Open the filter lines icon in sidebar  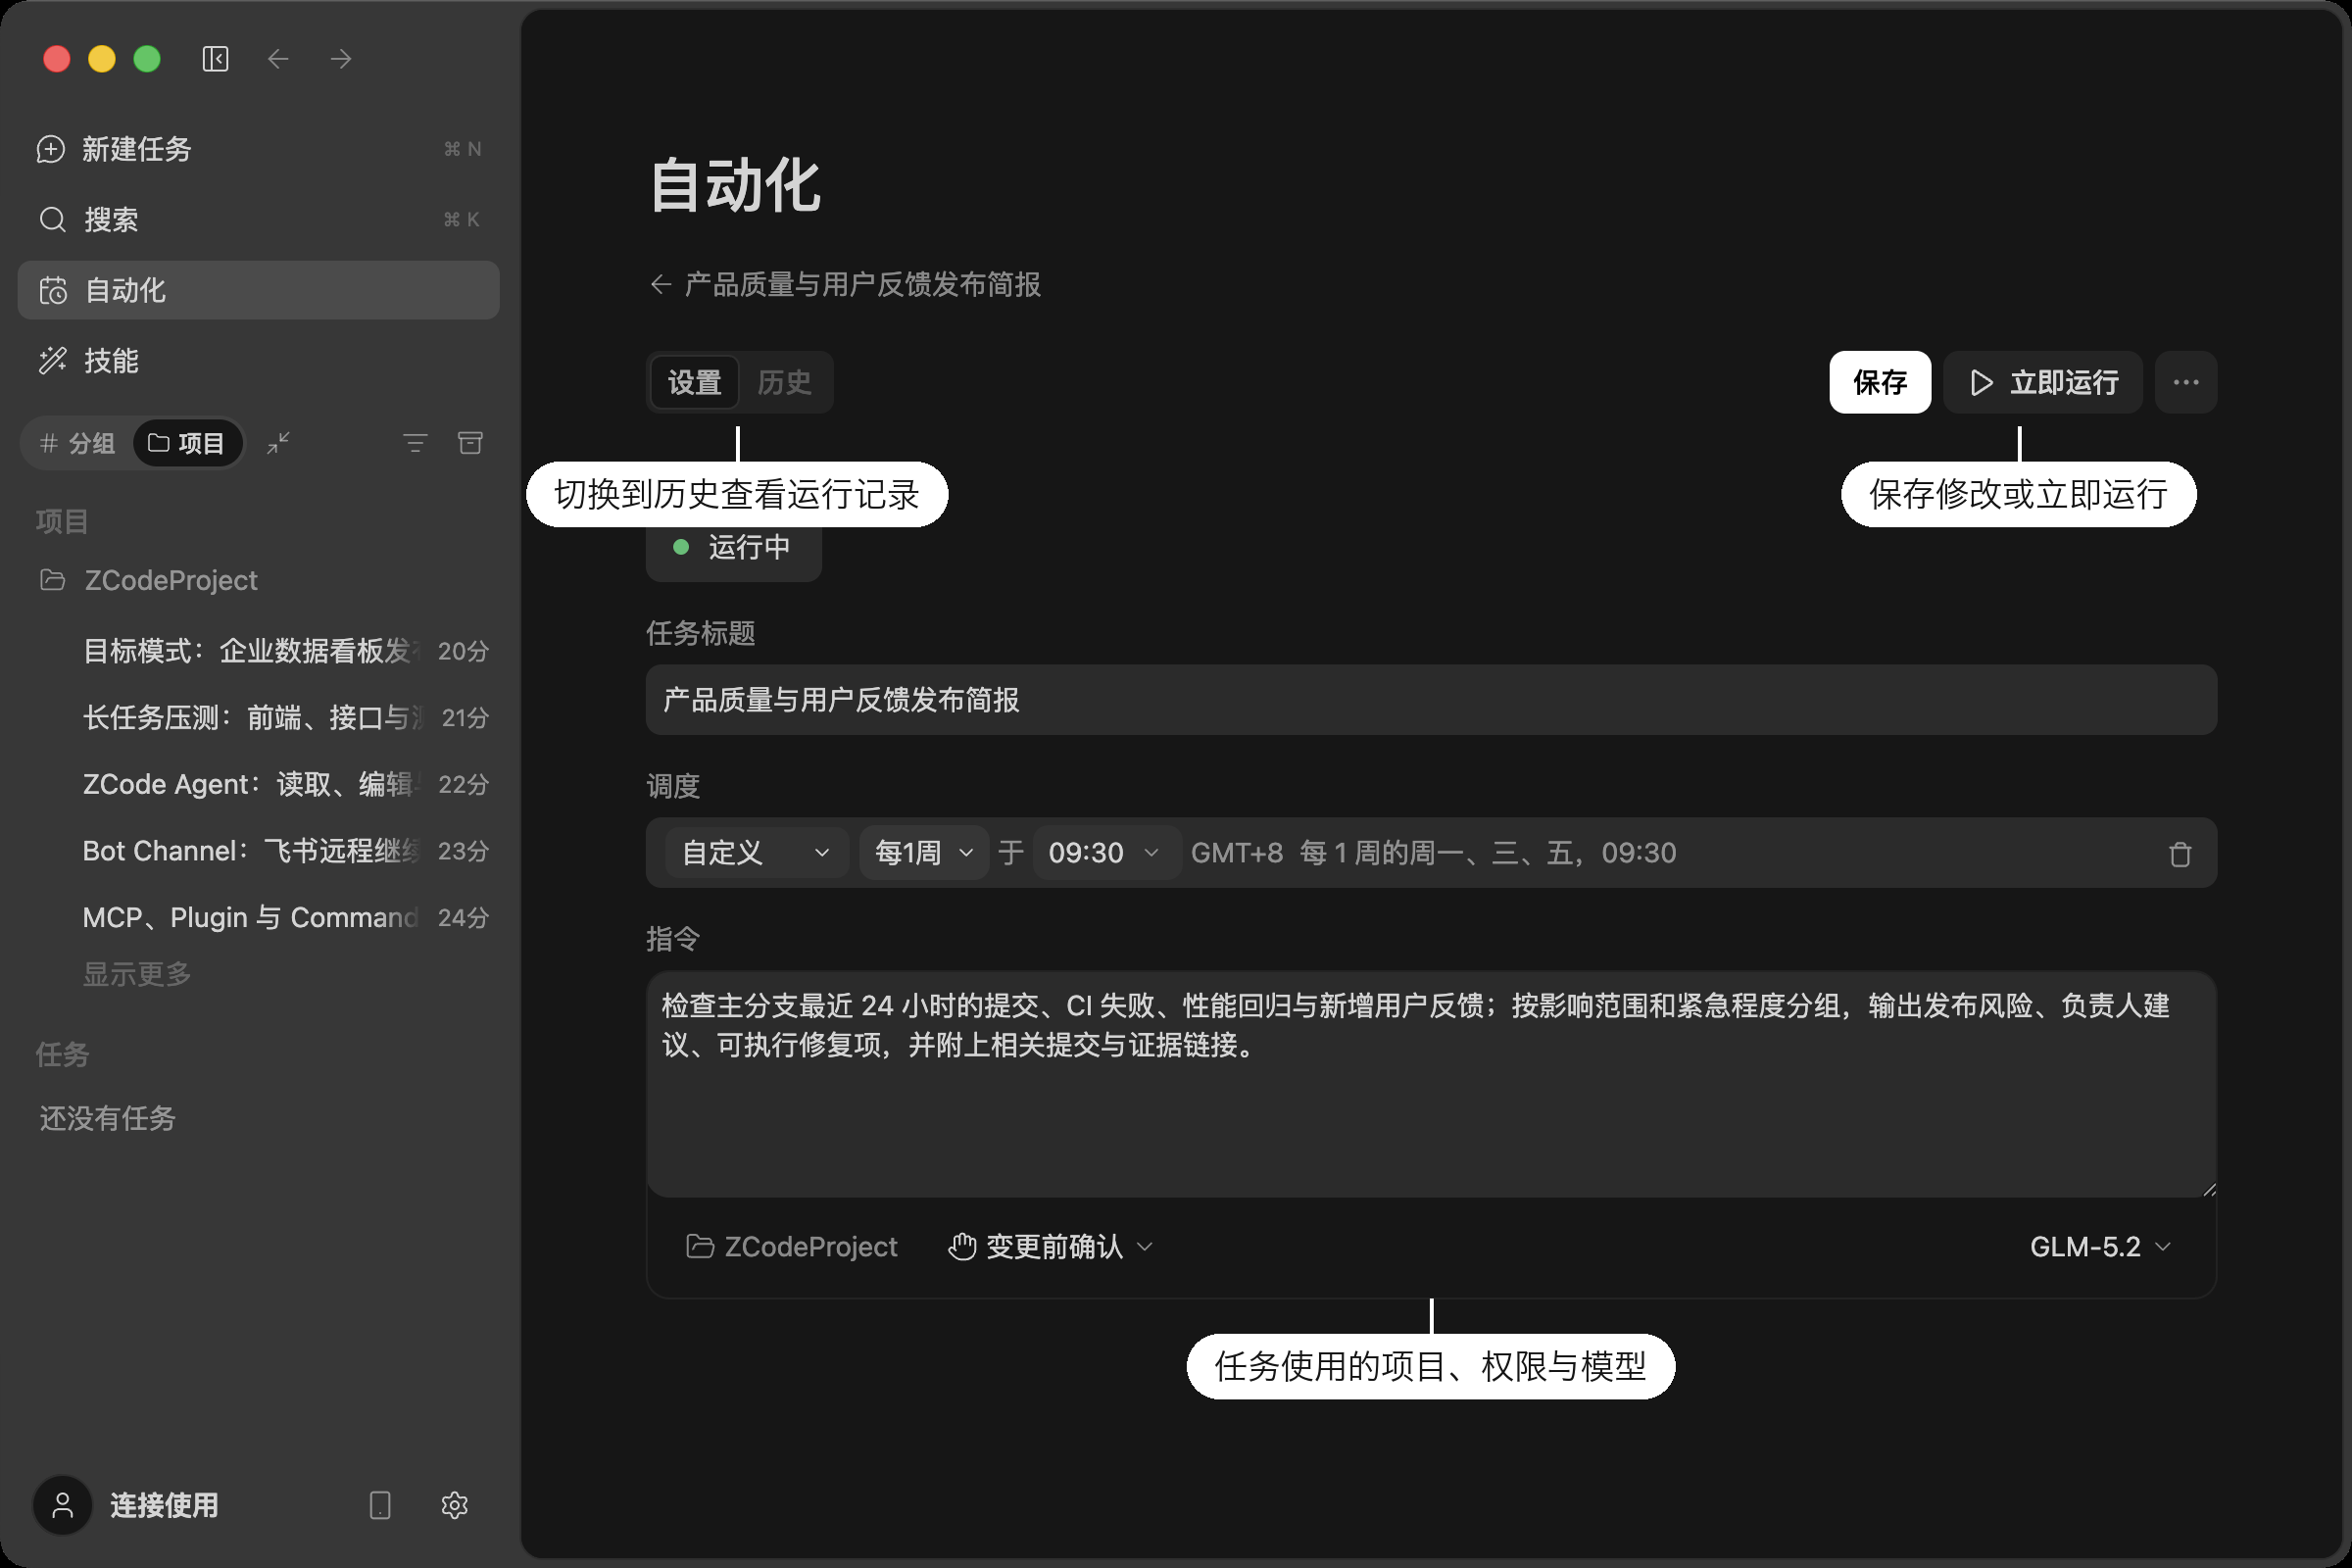pos(415,442)
